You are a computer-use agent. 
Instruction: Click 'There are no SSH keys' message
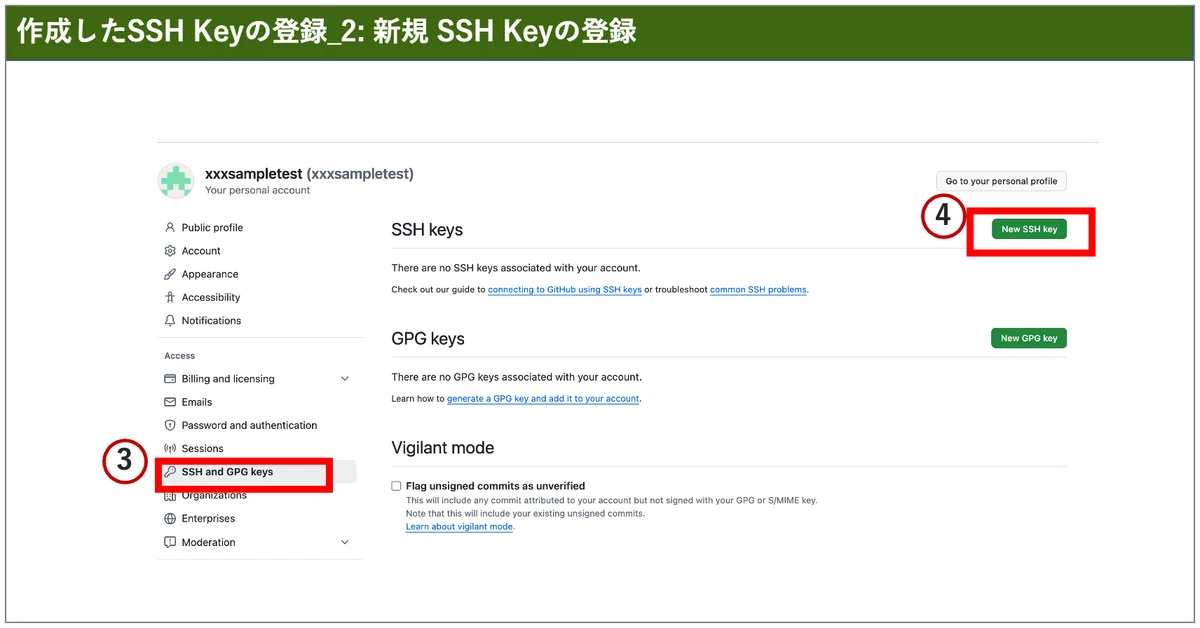(x=516, y=268)
